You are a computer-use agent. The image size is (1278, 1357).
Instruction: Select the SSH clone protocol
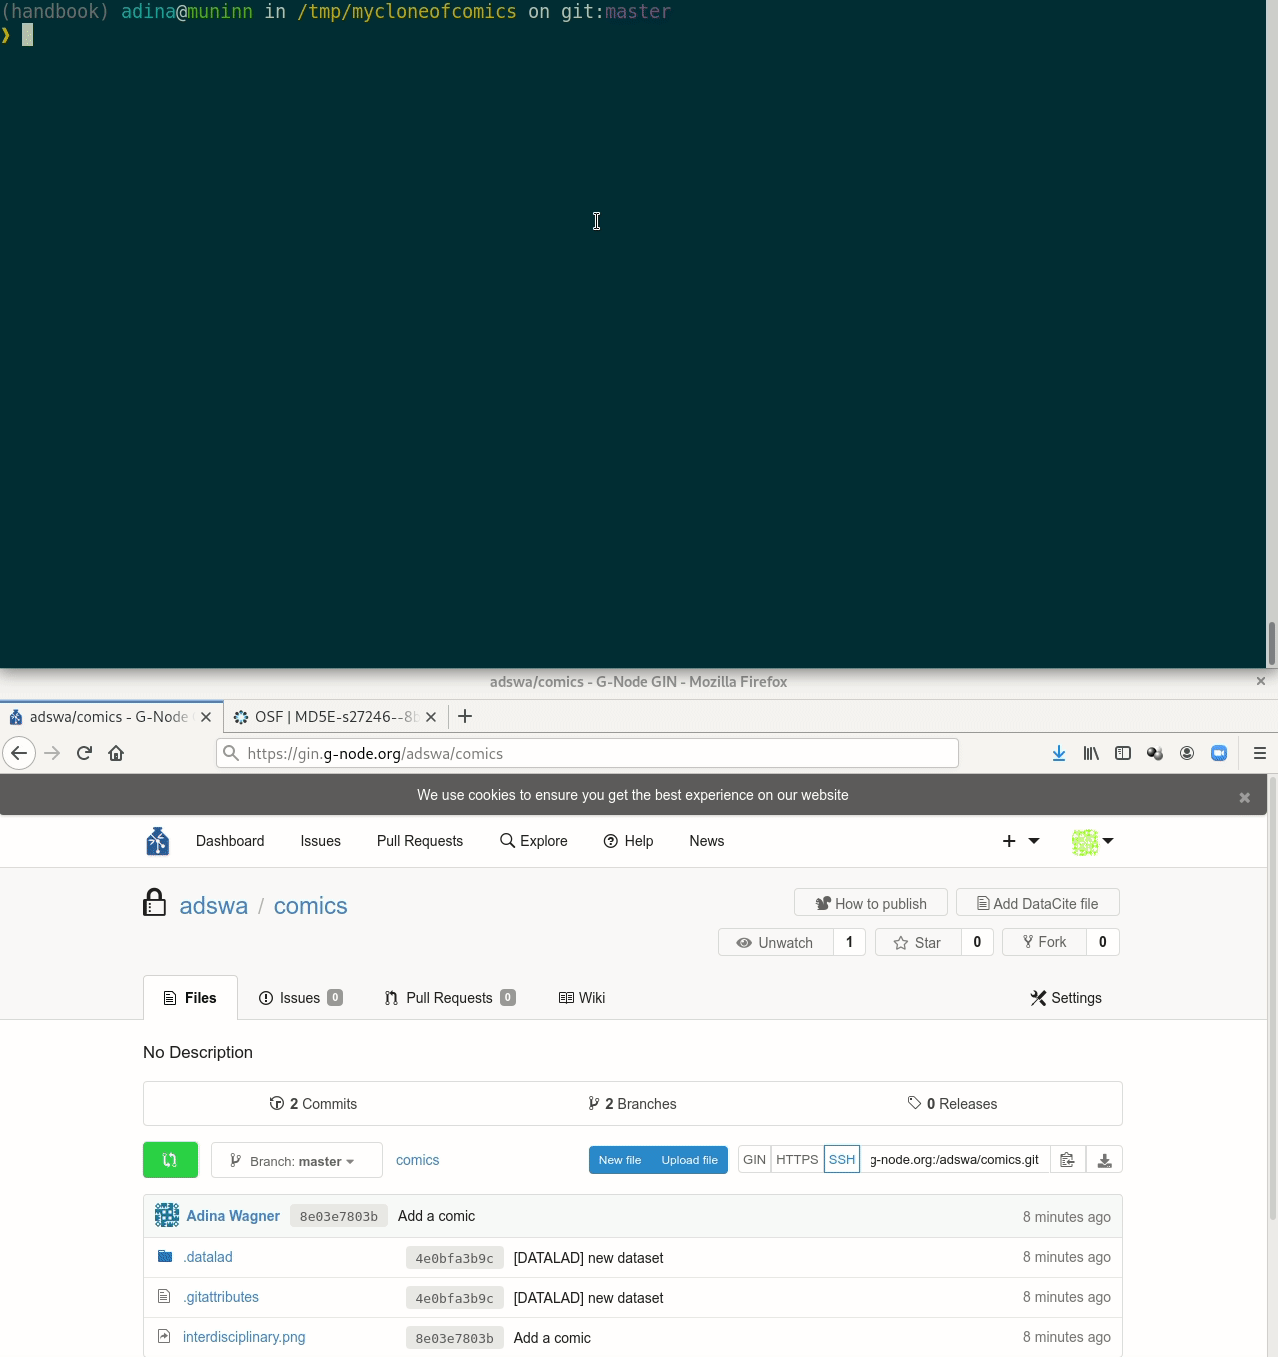tap(842, 1160)
